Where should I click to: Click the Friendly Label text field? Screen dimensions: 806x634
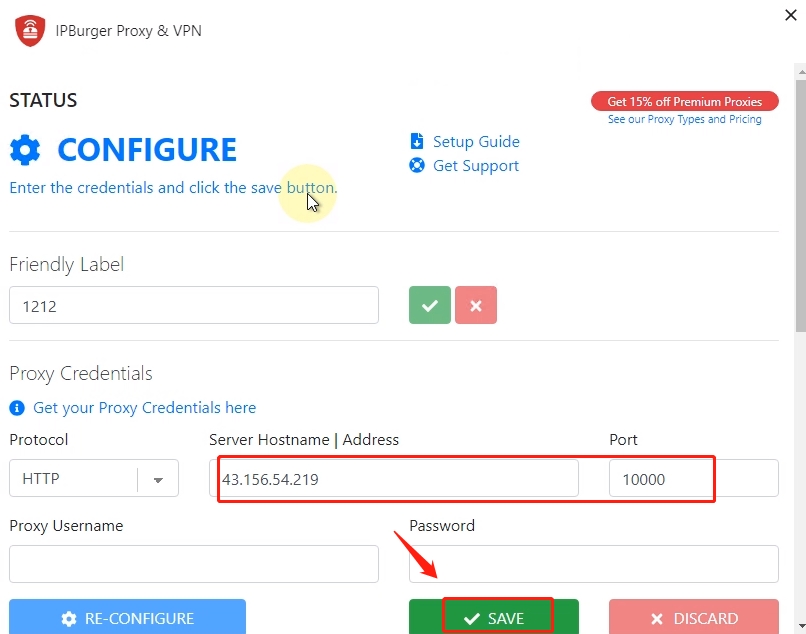(194, 306)
